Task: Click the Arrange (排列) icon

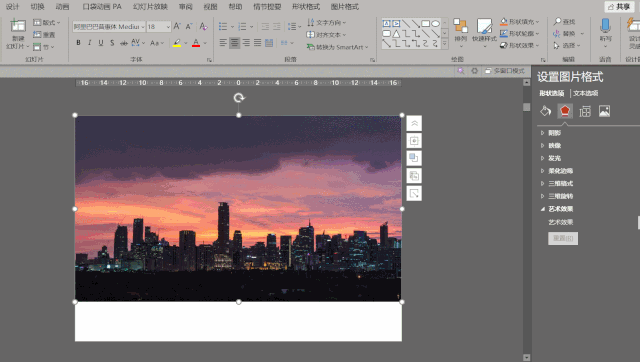Action: point(460,25)
